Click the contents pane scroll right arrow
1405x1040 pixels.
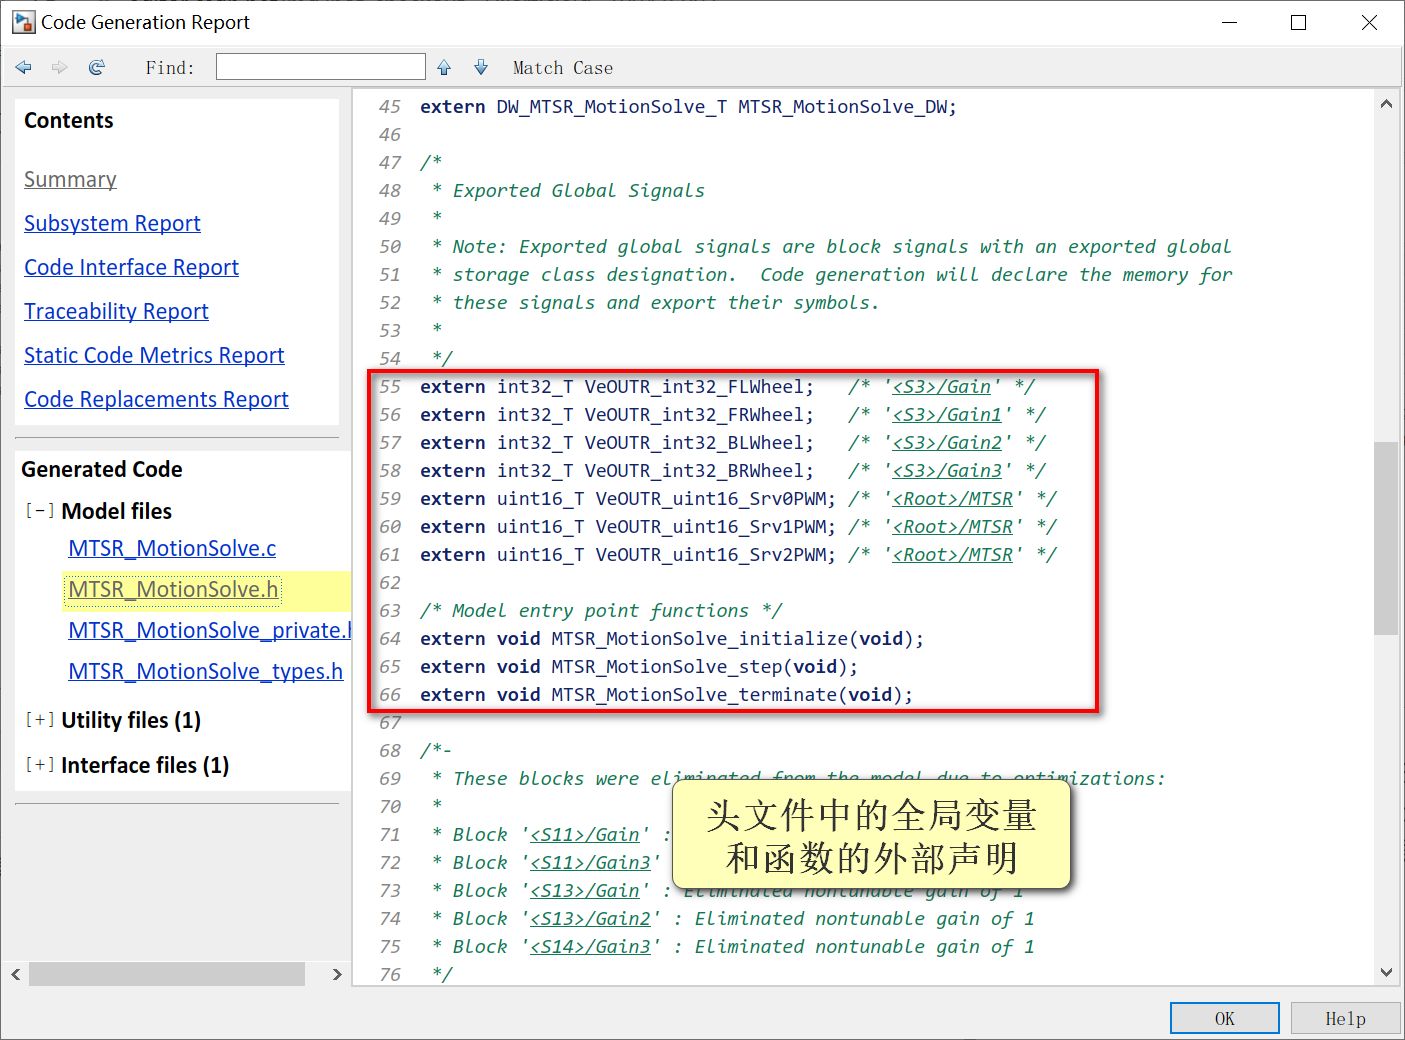pyautogui.click(x=337, y=974)
